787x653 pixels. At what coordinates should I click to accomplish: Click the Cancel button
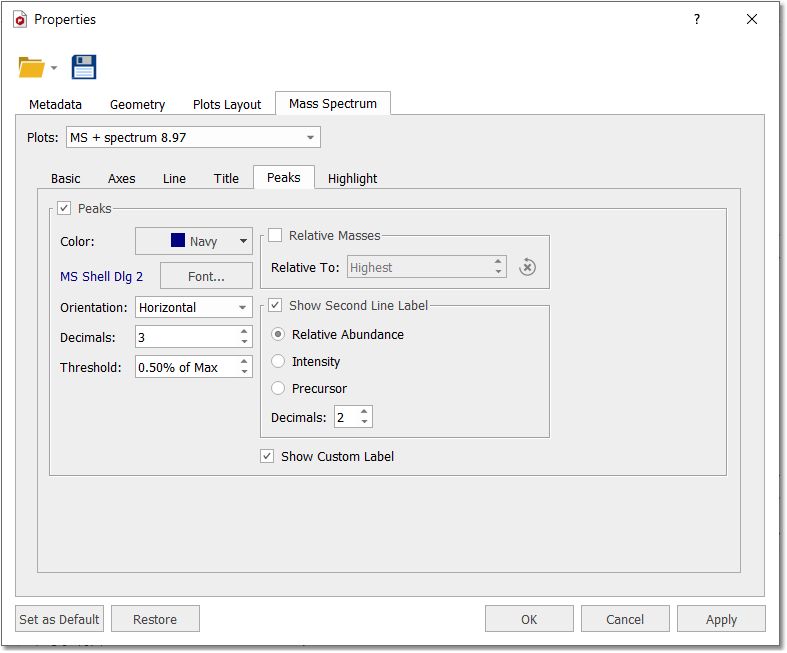coord(625,619)
